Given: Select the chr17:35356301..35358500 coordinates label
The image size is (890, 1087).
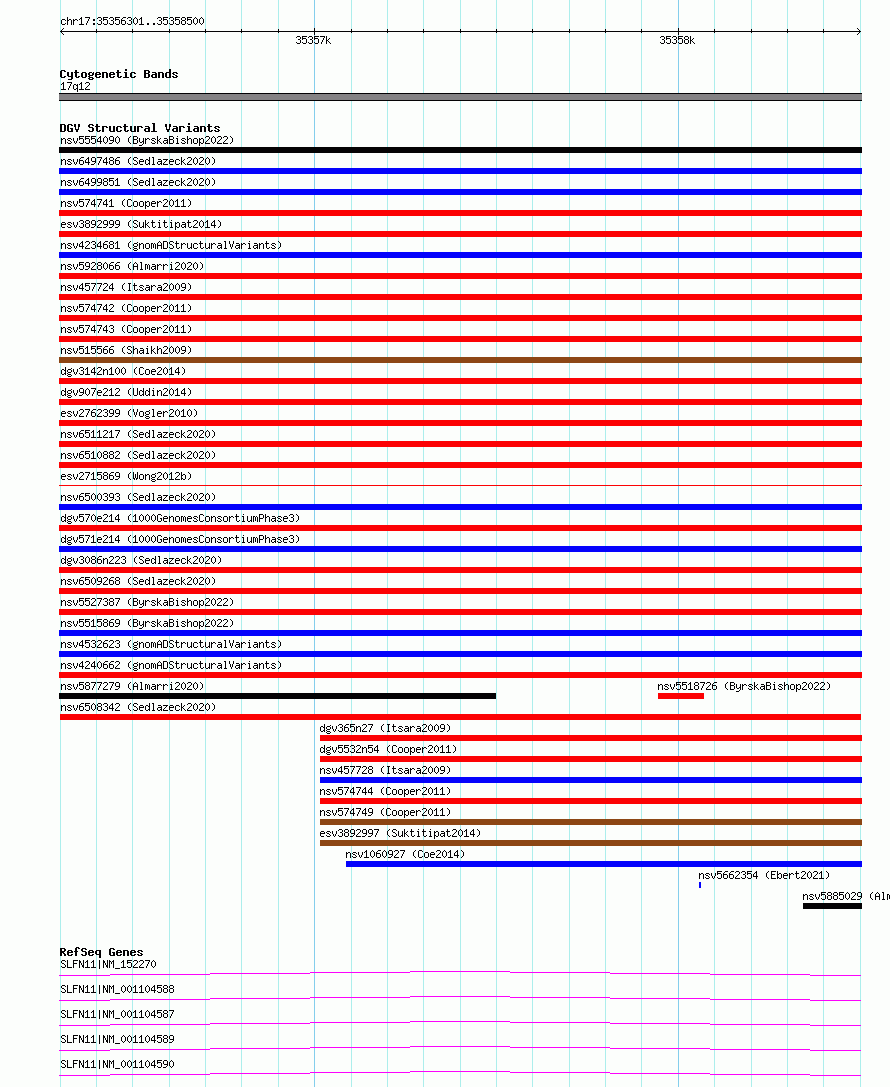Looking at the screenshot, I should (x=132, y=21).
